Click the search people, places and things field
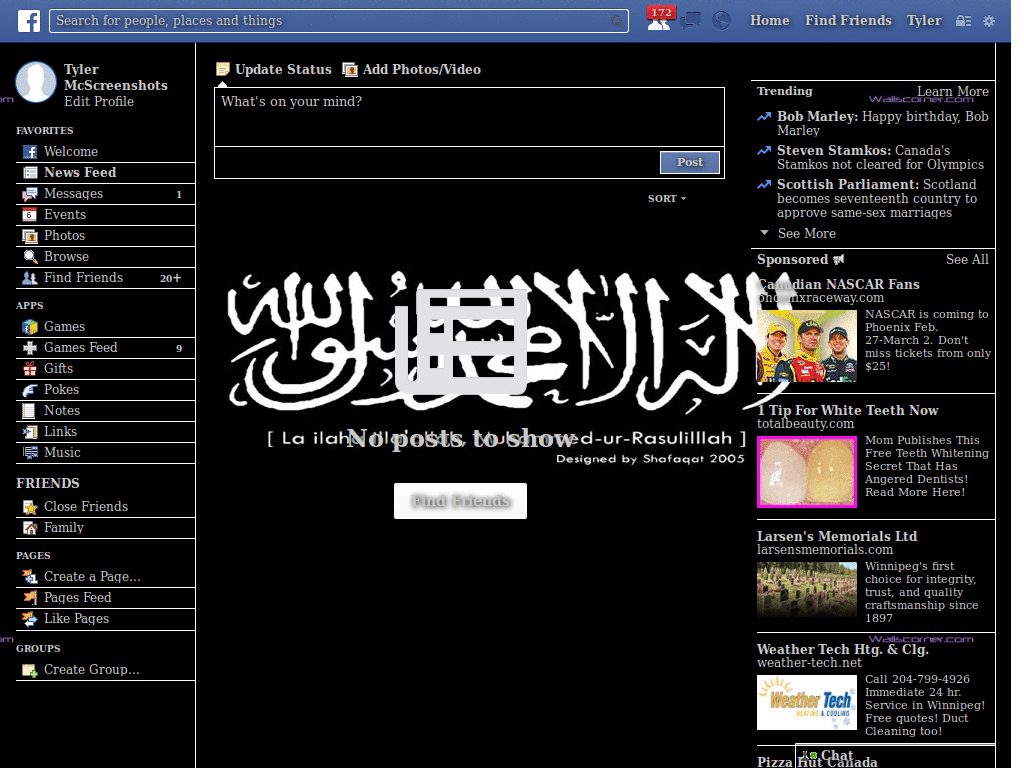 click(339, 21)
